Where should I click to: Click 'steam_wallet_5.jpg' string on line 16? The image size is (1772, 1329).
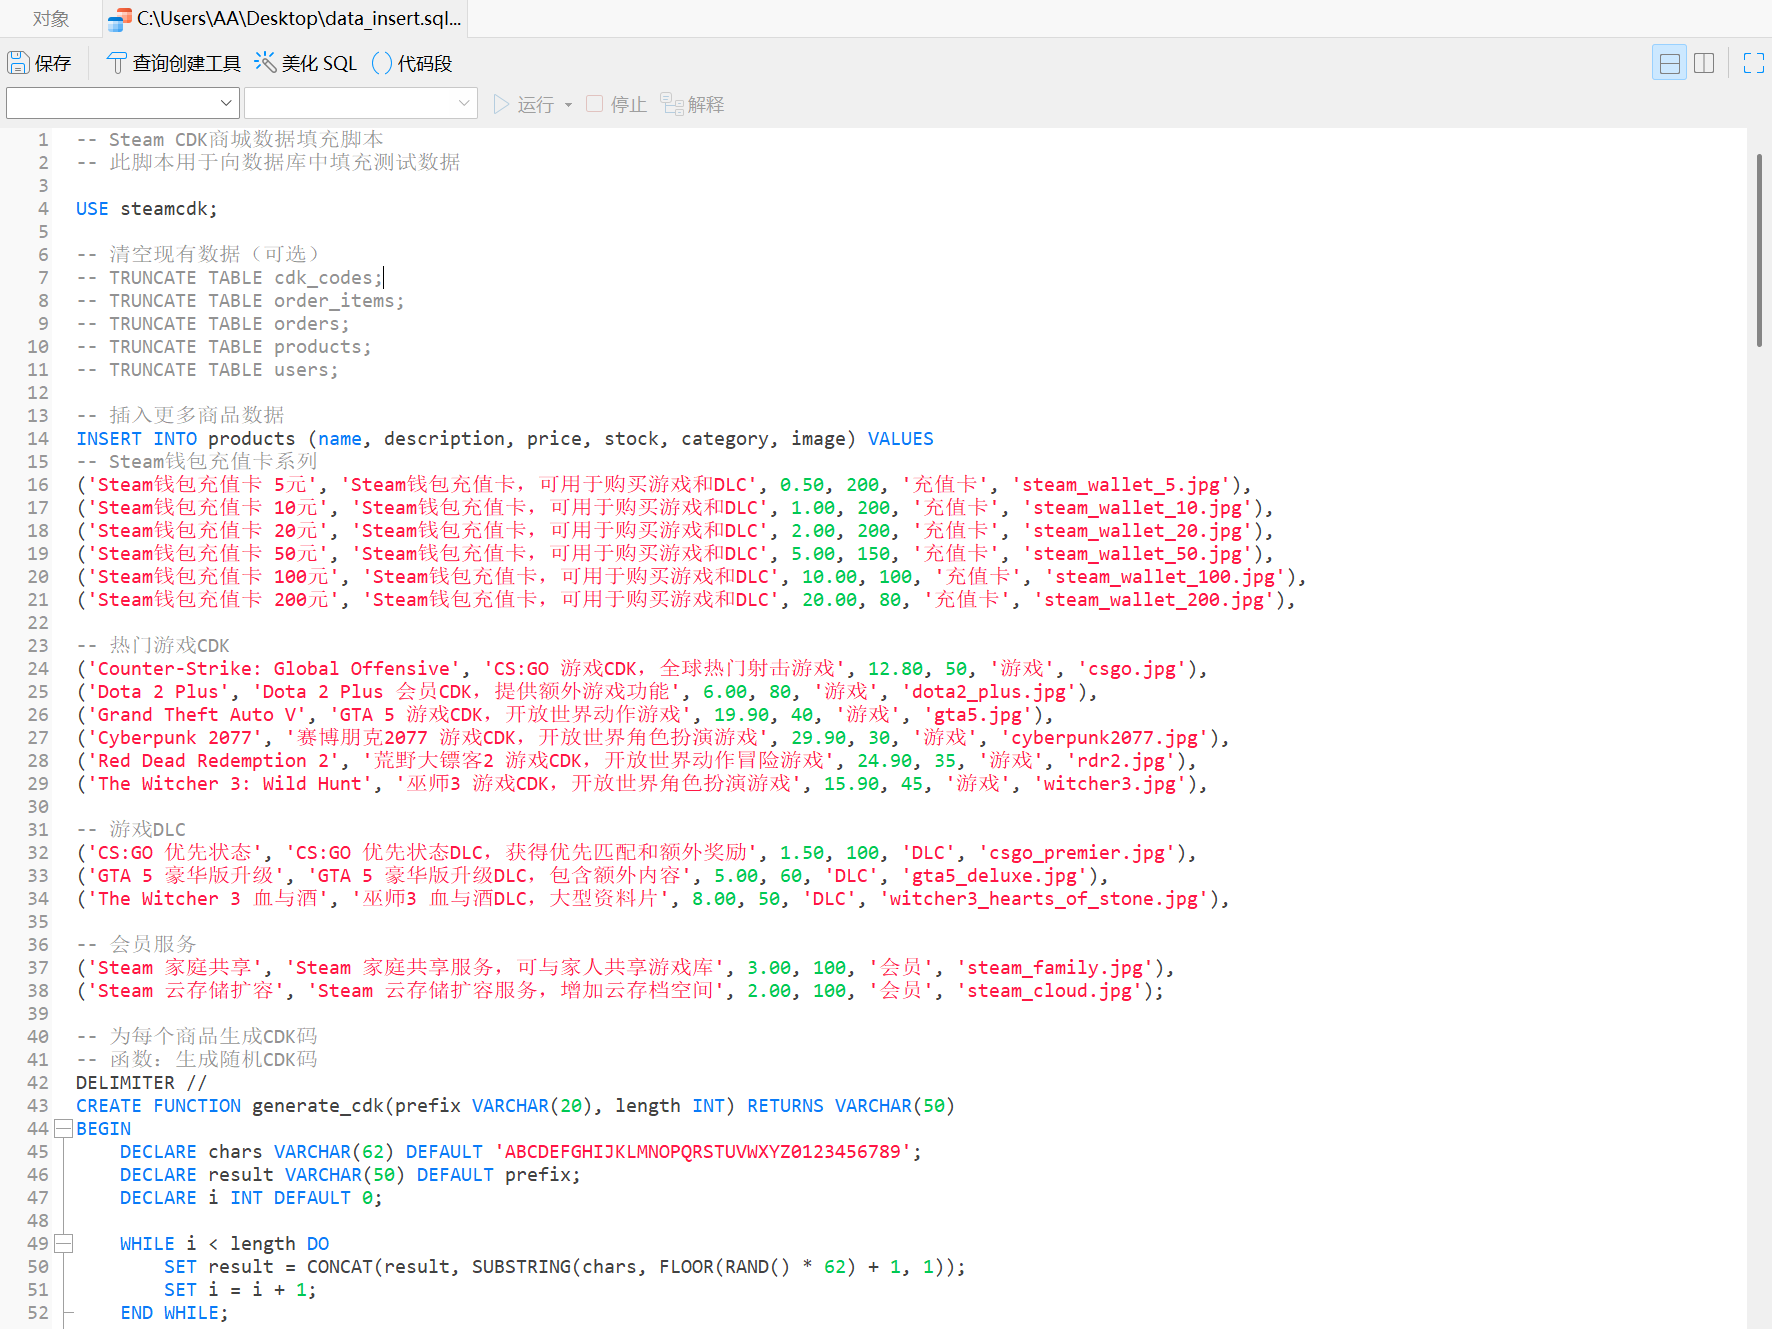[x=1120, y=485]
